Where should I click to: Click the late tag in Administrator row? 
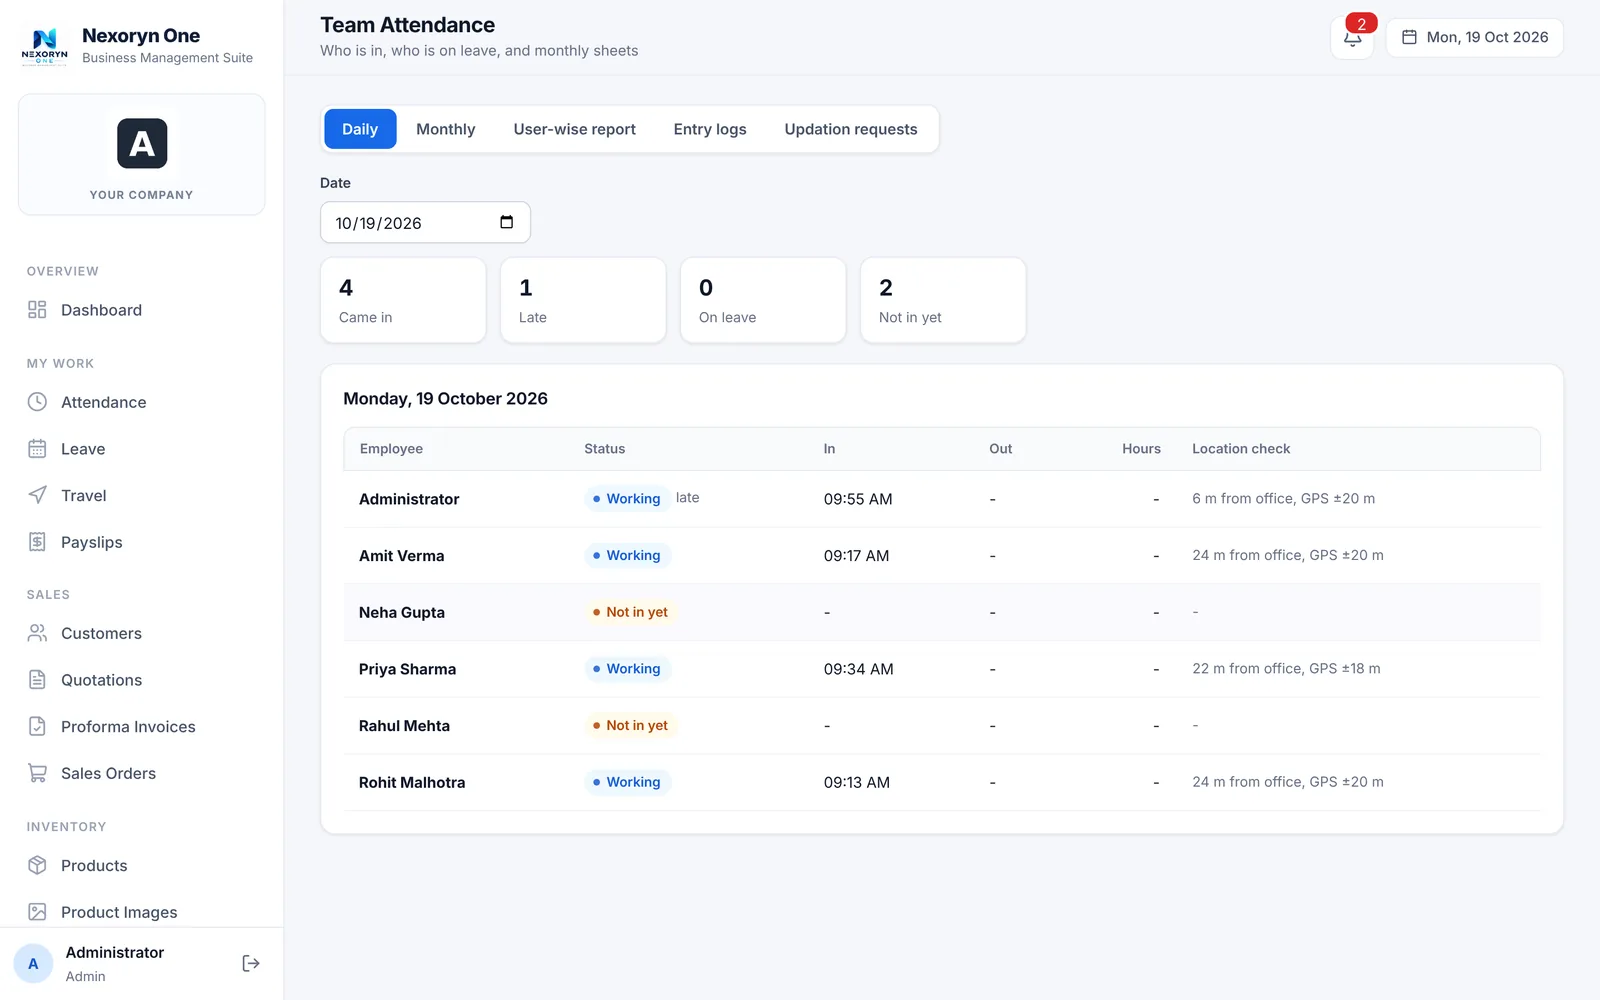688,498
